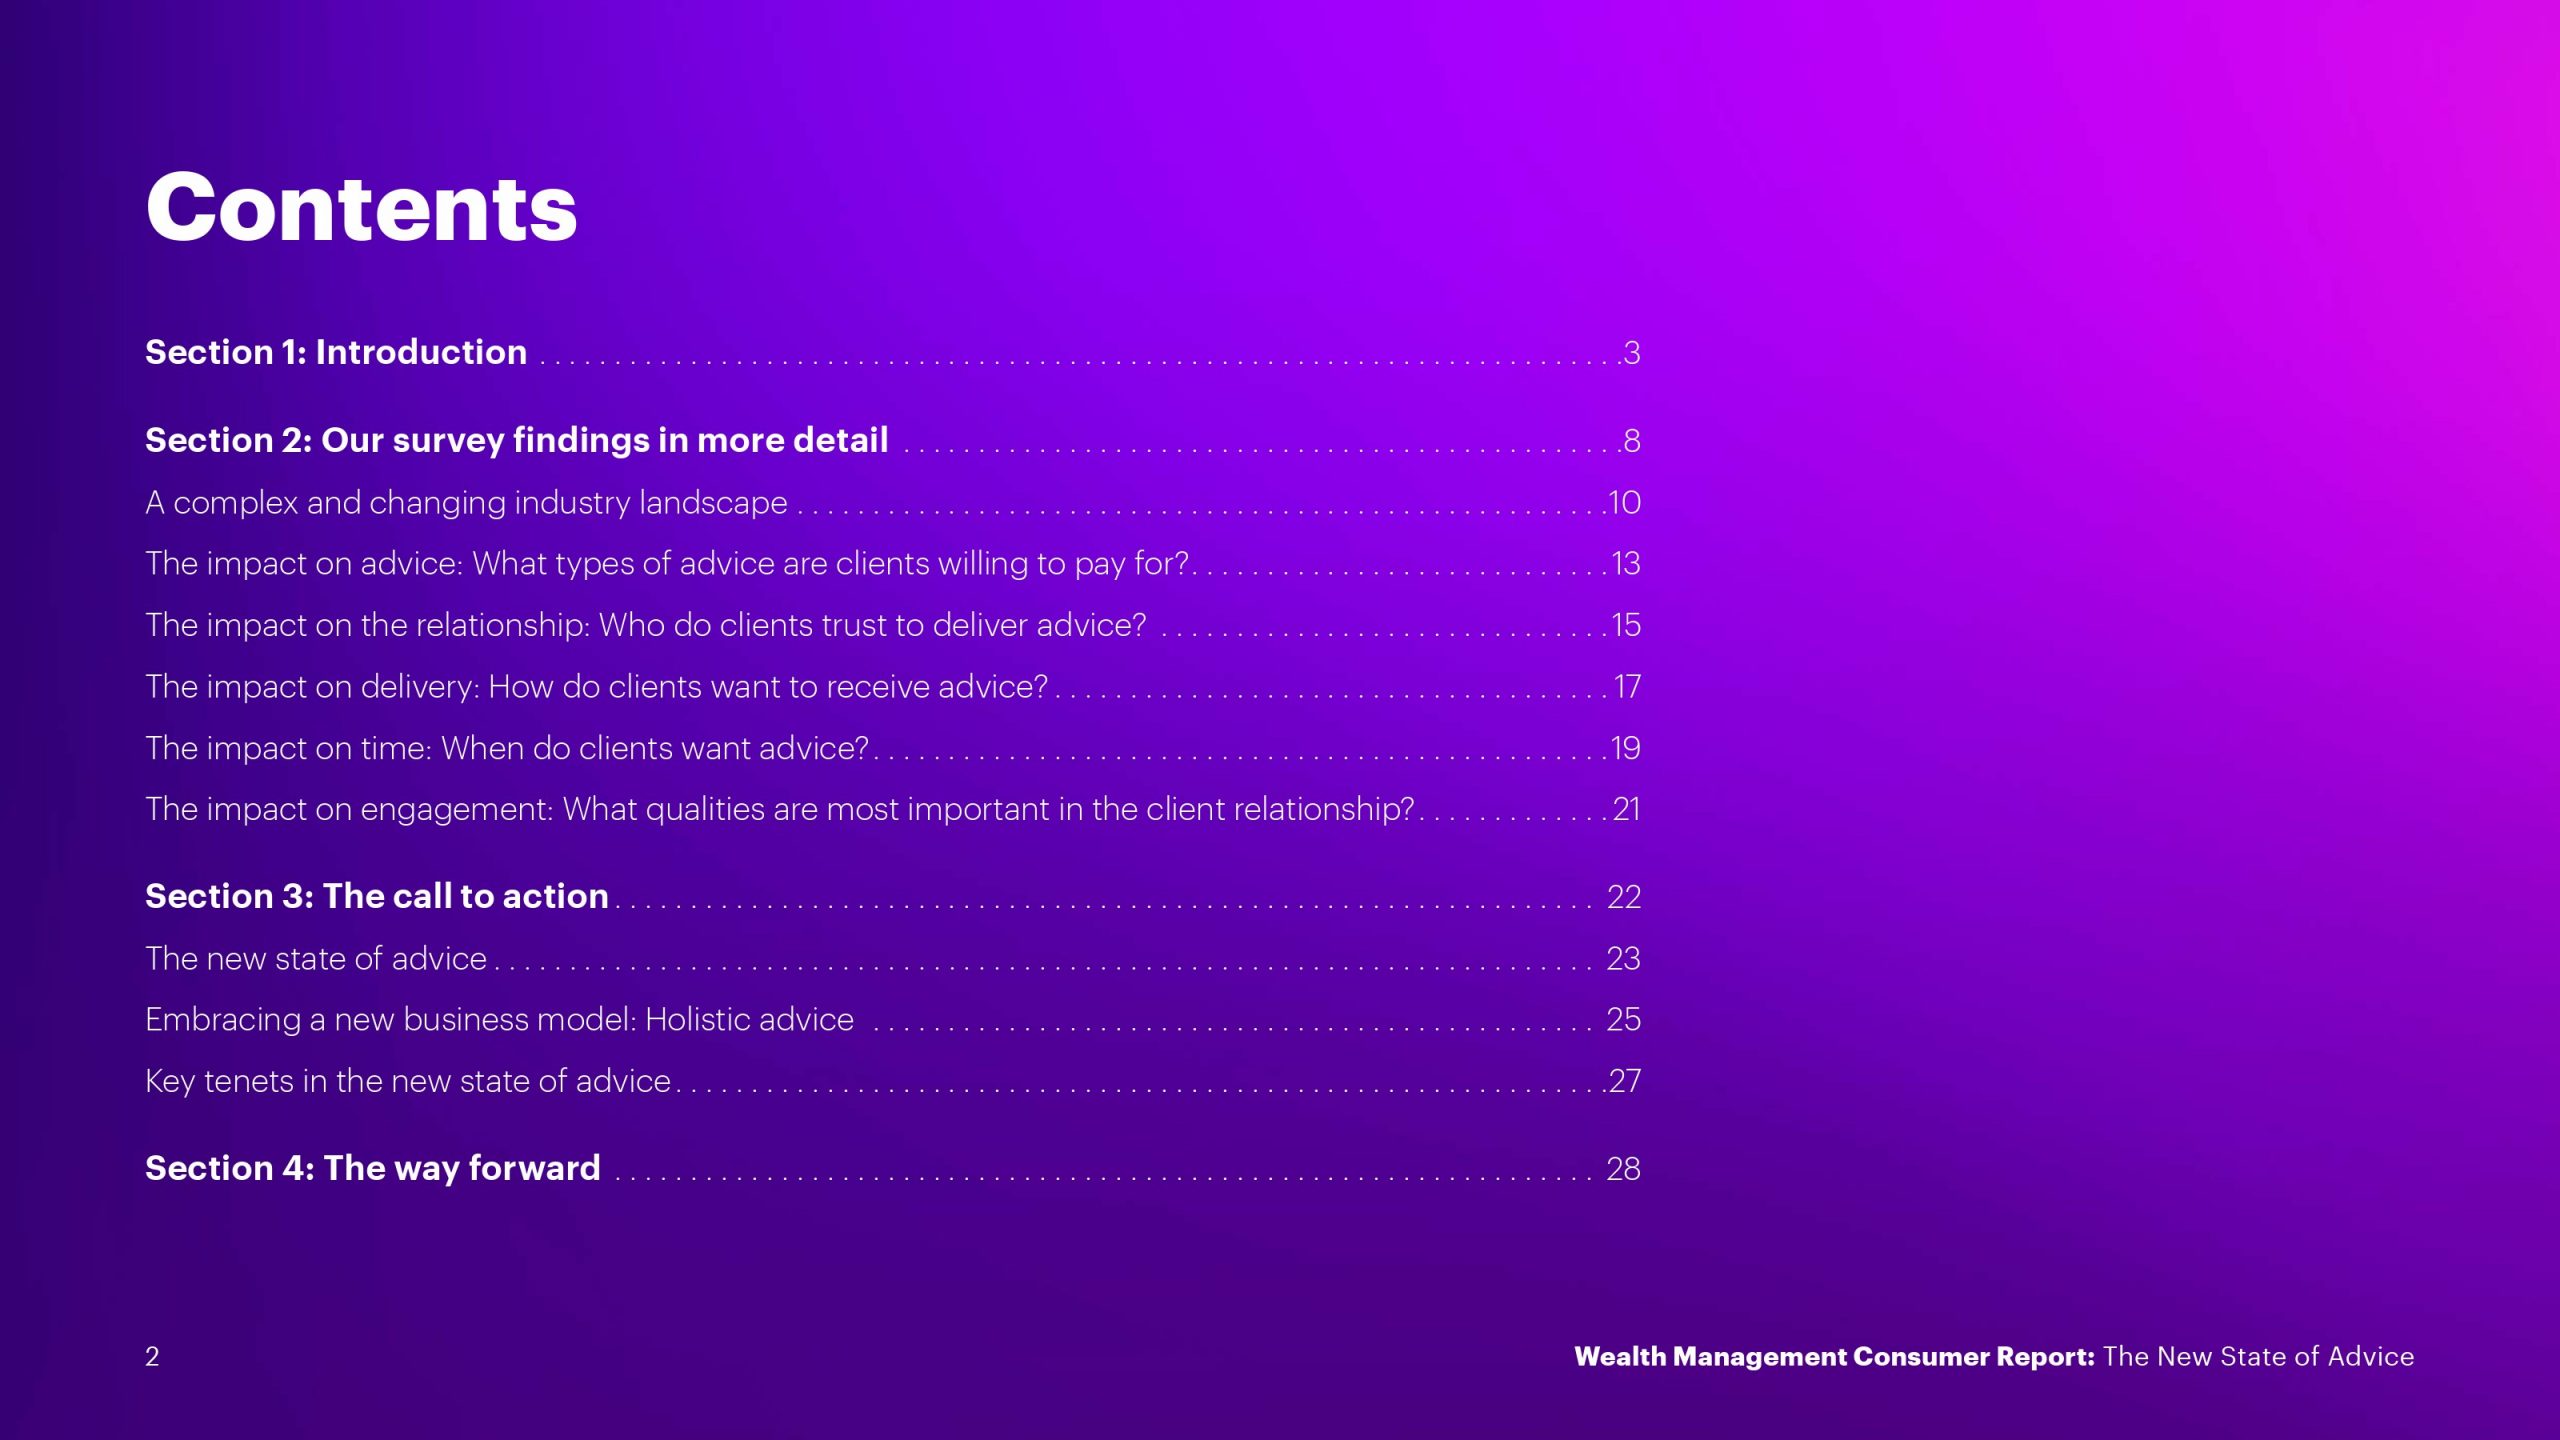Jump to Section 4: The way forward
Viewport: 2560px width, 1440px height.
click(372, 1168)
